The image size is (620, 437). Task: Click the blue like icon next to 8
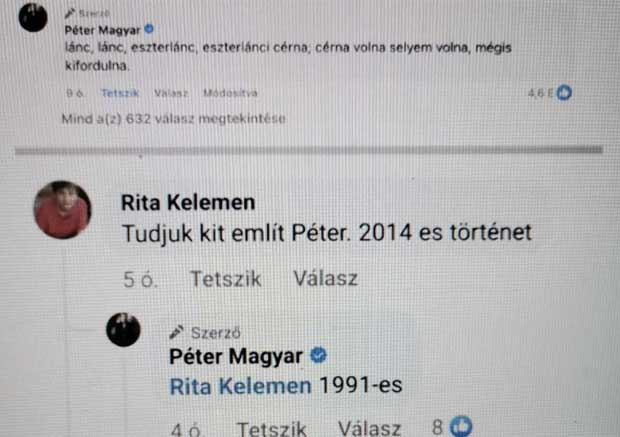pos(462,426)
